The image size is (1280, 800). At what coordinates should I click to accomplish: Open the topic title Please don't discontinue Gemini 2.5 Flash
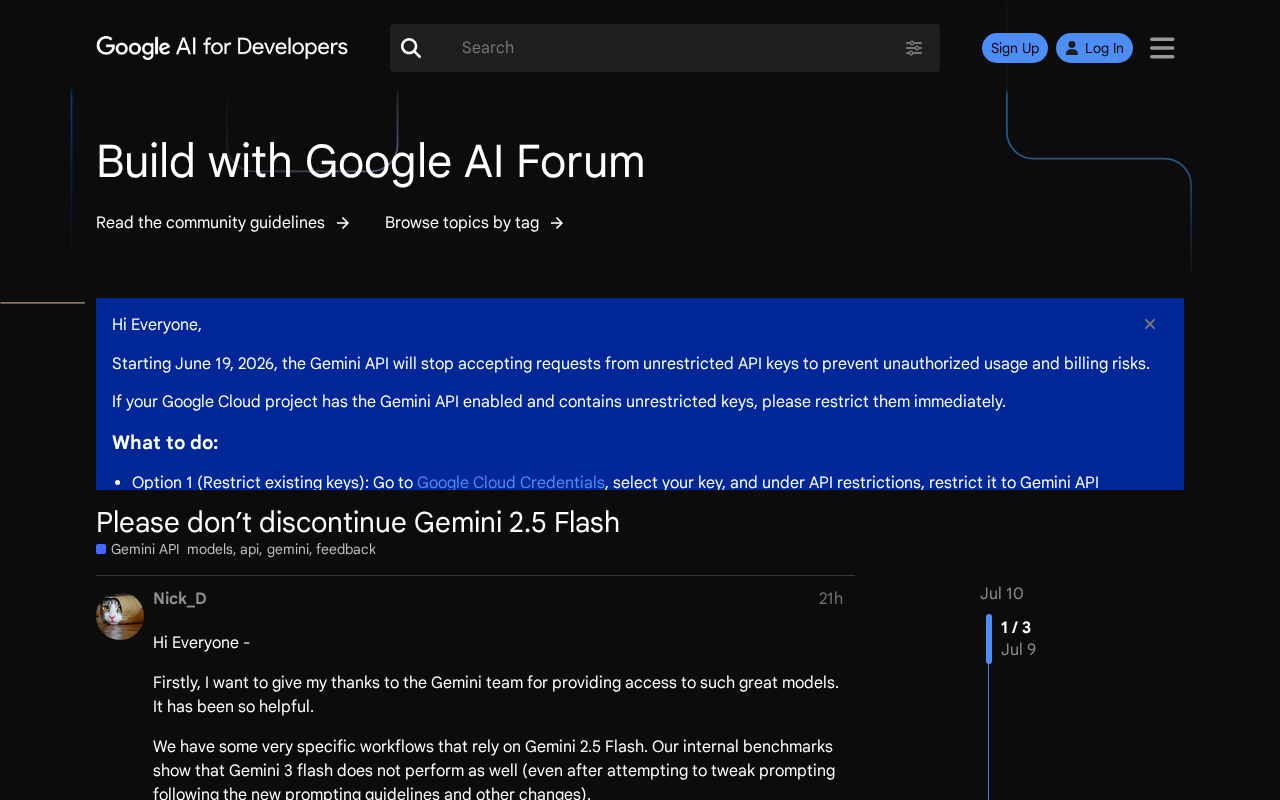tap(358, 522)
